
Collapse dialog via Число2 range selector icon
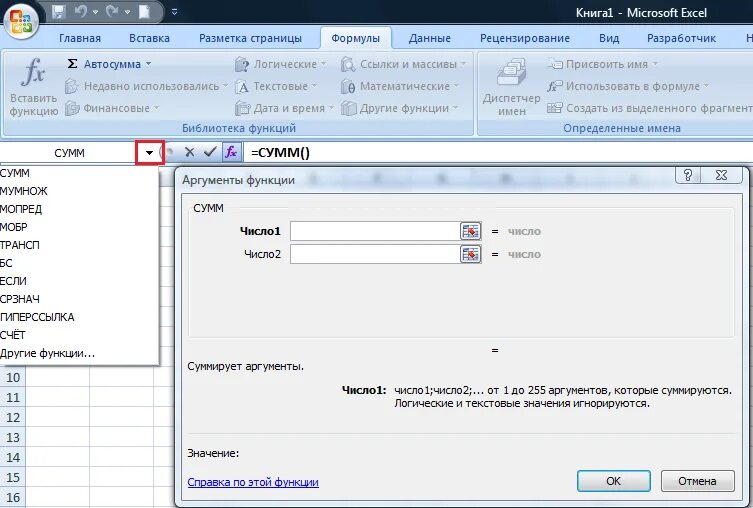(x=471, y=254)
